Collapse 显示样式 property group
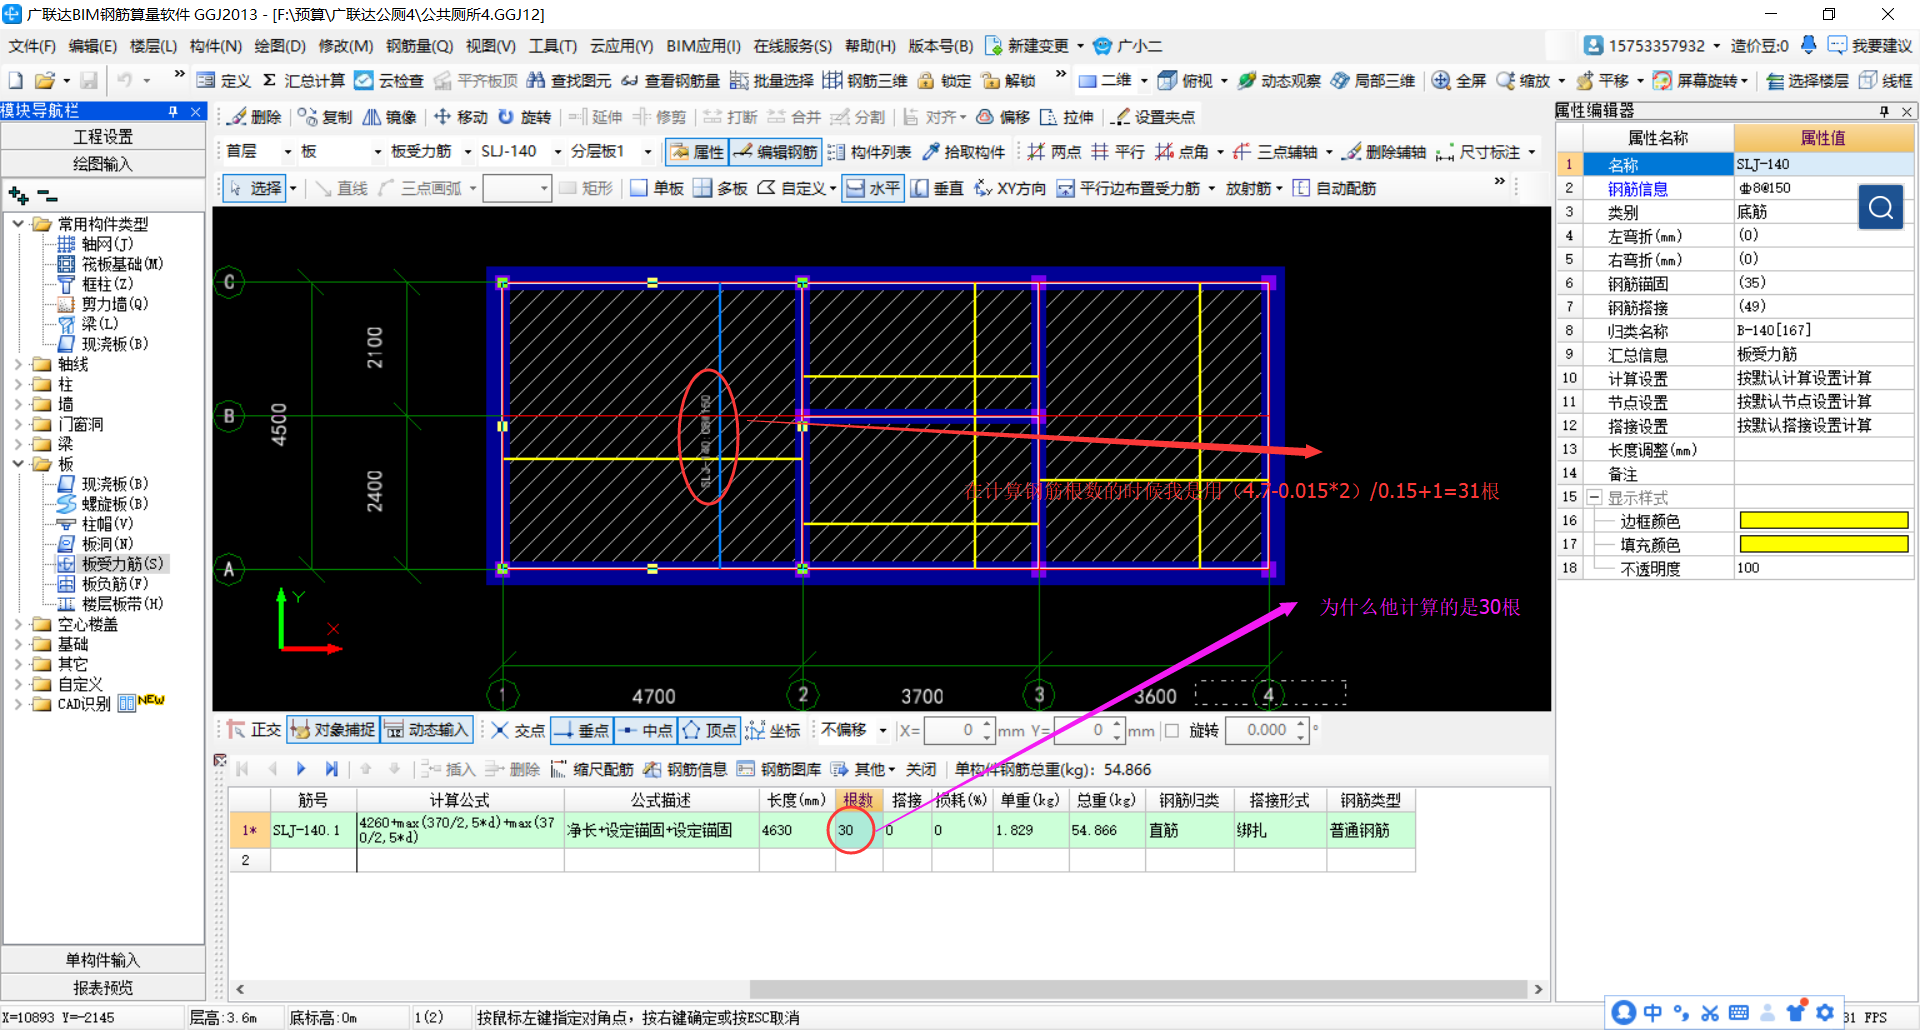1920x1030 pixels. point(1595,497)
